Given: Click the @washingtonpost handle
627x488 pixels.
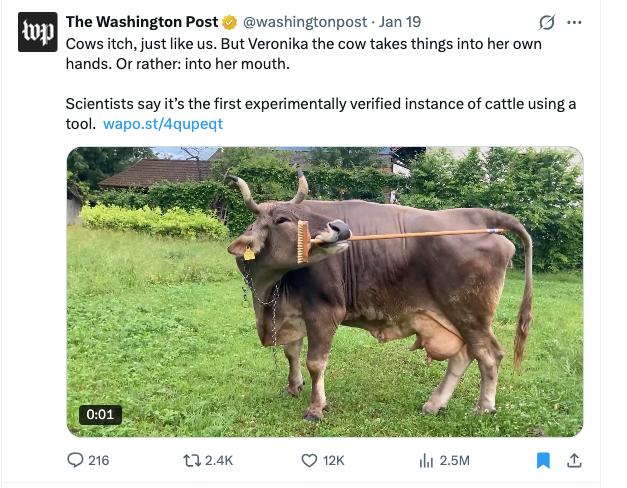Looking at the screenshot, I should (303, 22).
